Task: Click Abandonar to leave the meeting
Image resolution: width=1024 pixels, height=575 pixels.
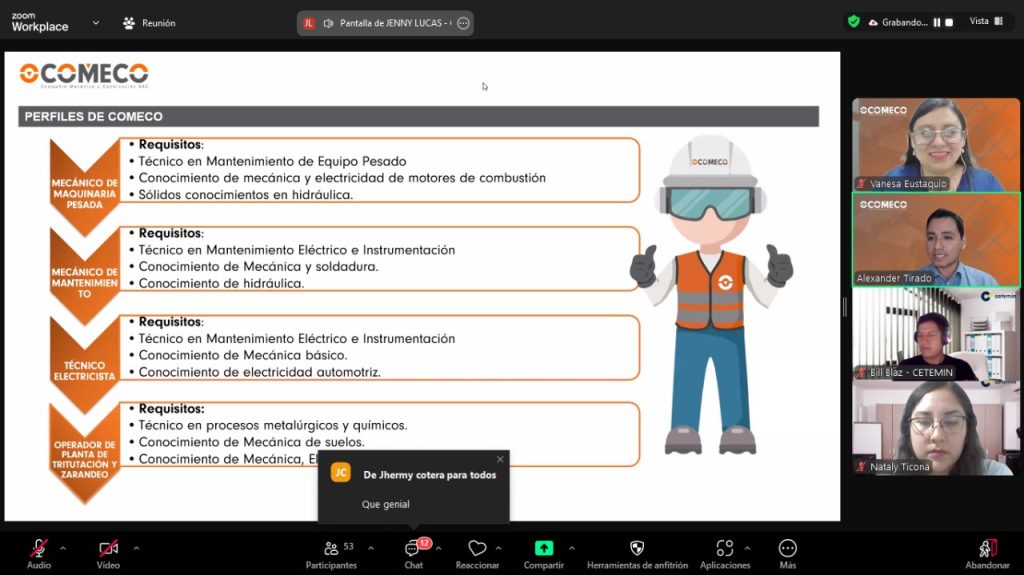Action: [987, 549]
